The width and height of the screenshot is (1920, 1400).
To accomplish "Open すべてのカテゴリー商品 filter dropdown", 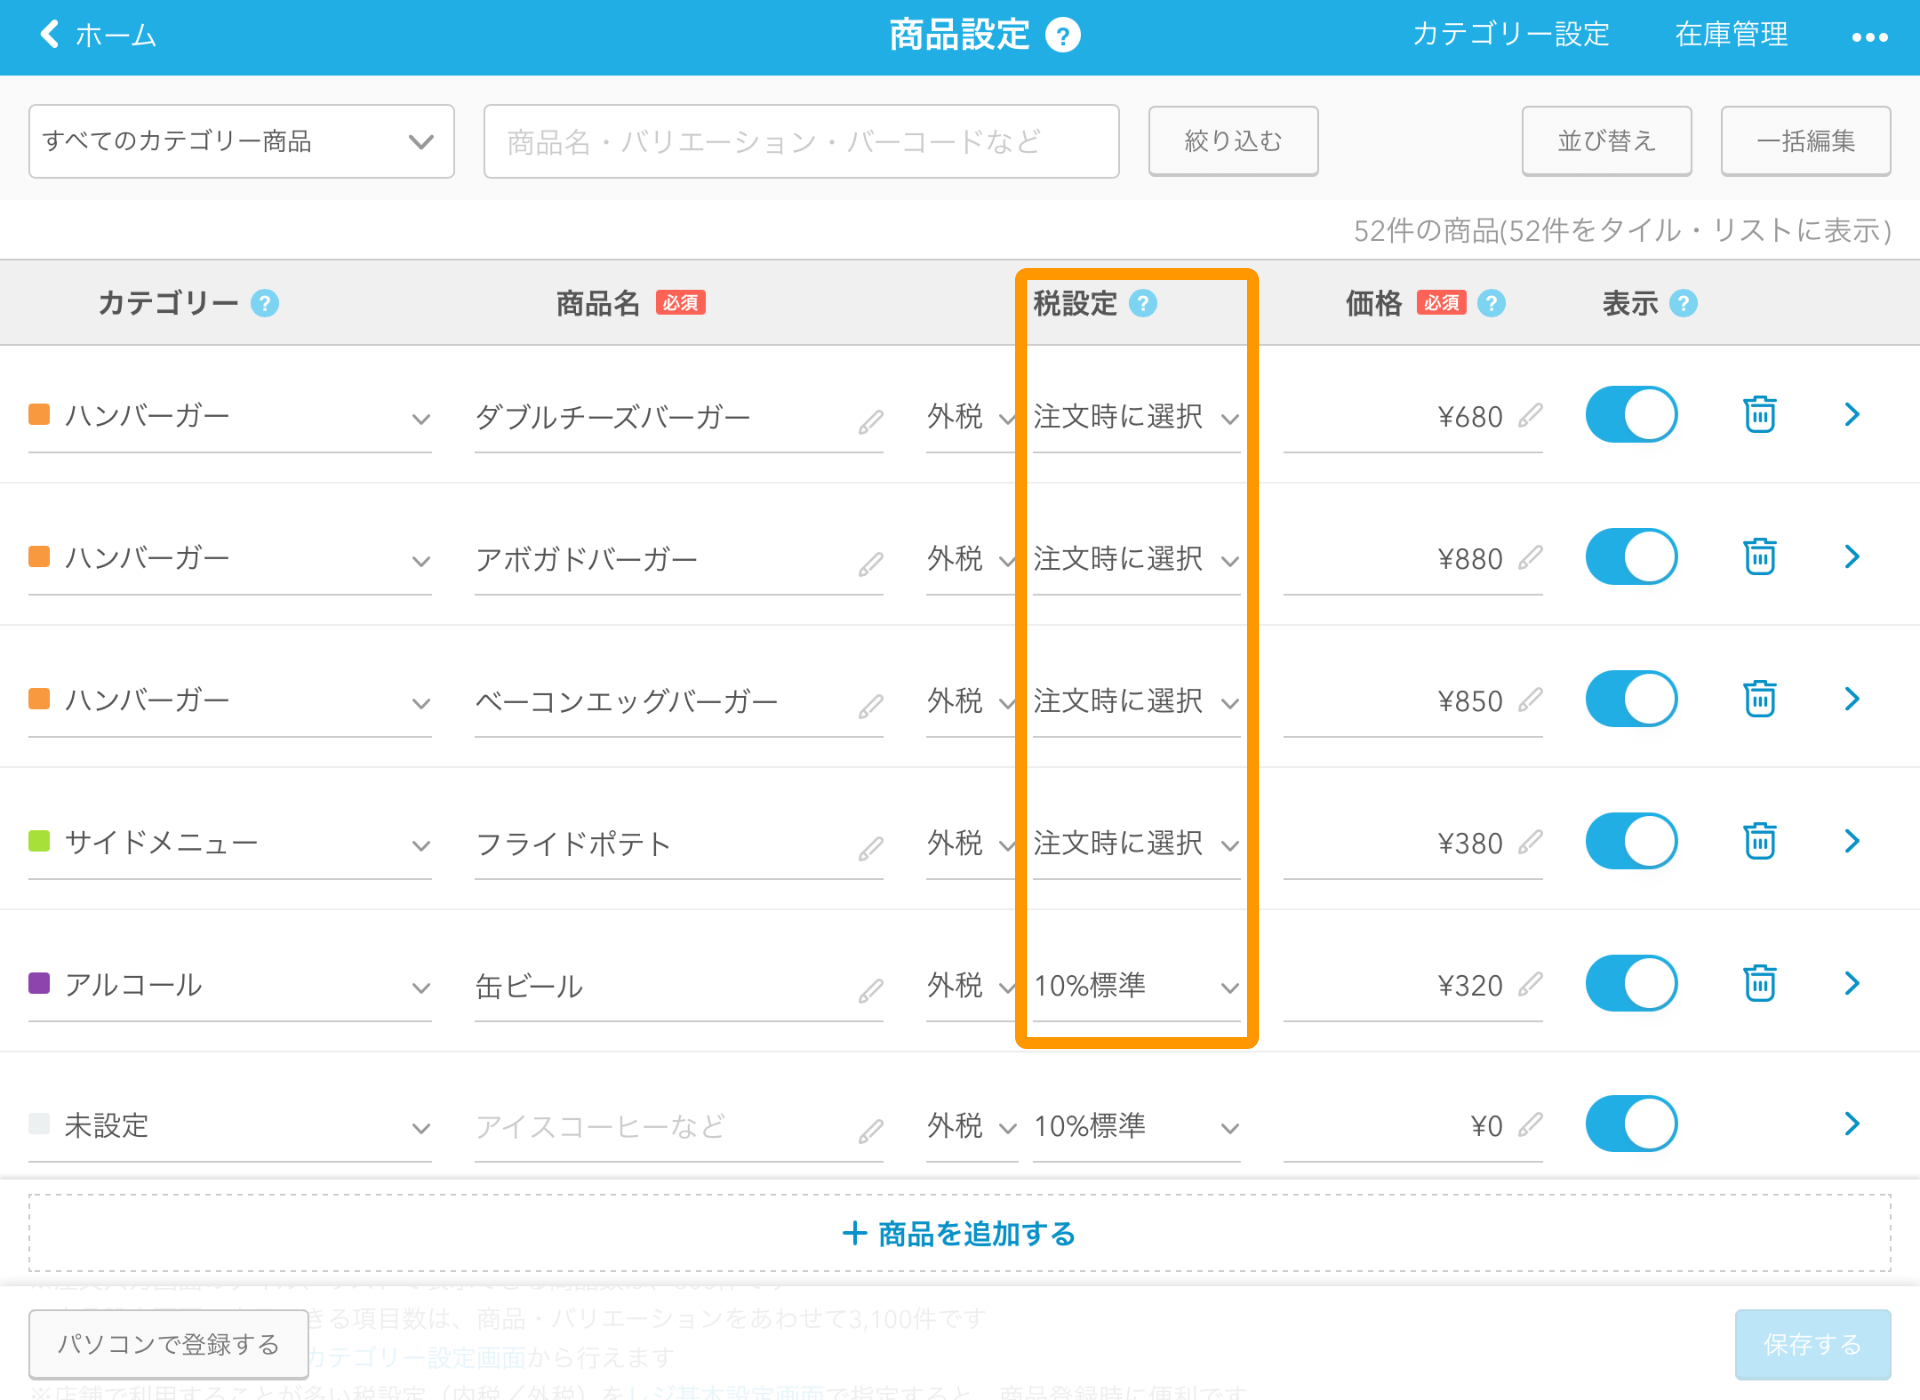I will tap(241, 141).
